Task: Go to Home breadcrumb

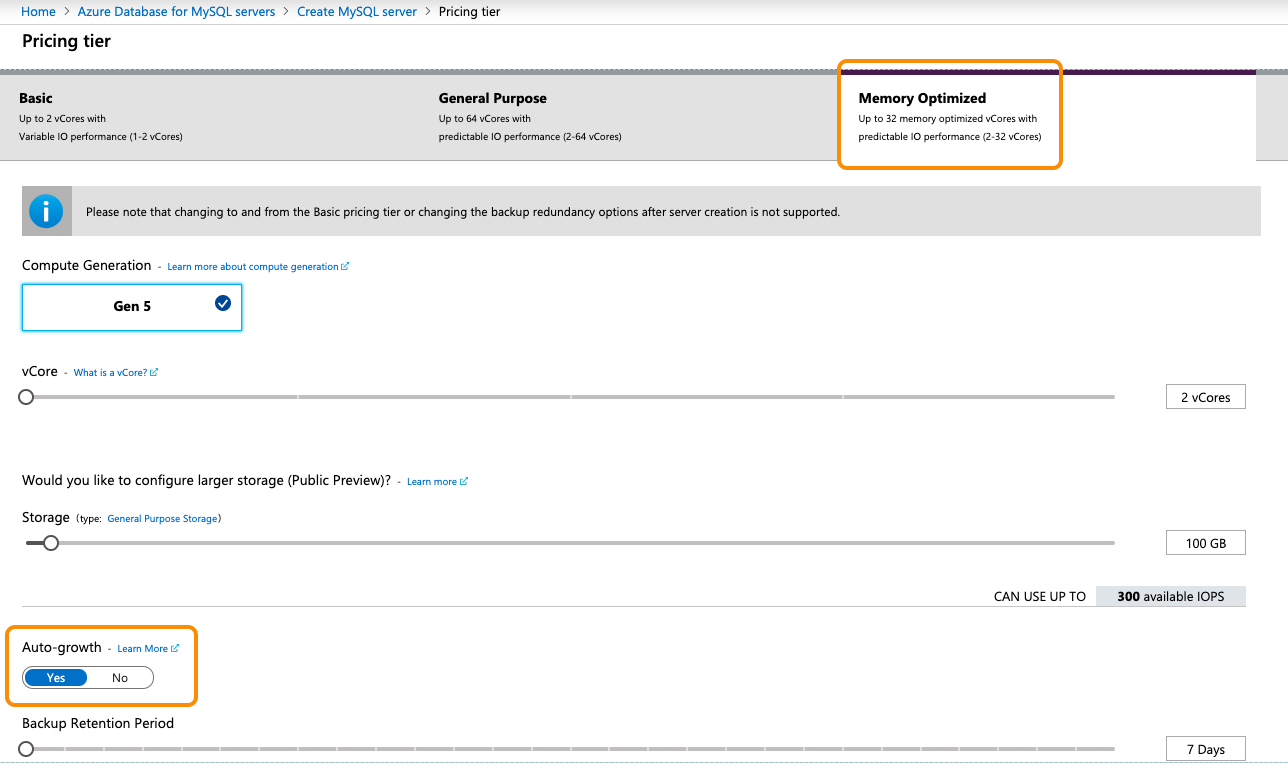Action: click(x=38, y=12)
